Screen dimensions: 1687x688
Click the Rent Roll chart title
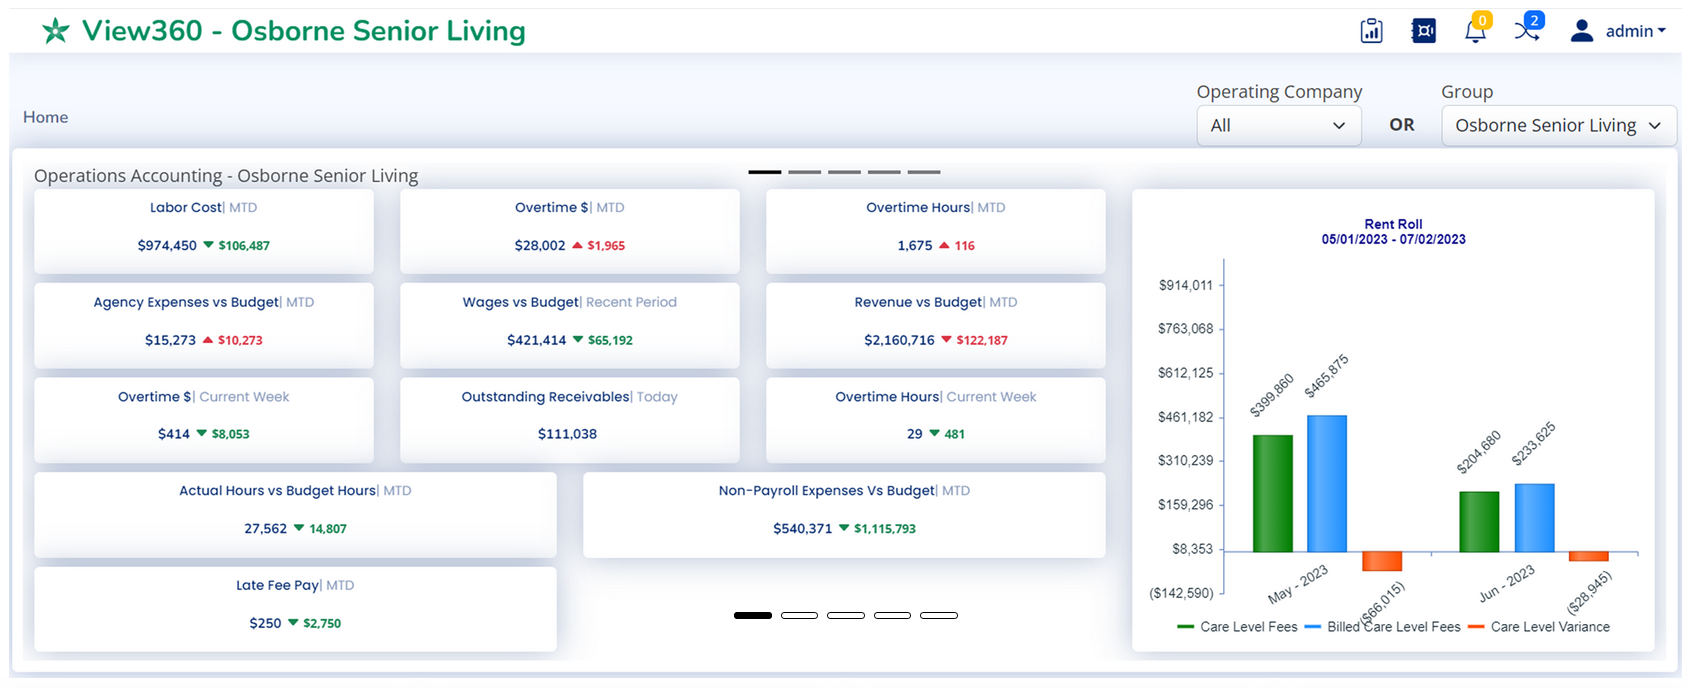1393,231
